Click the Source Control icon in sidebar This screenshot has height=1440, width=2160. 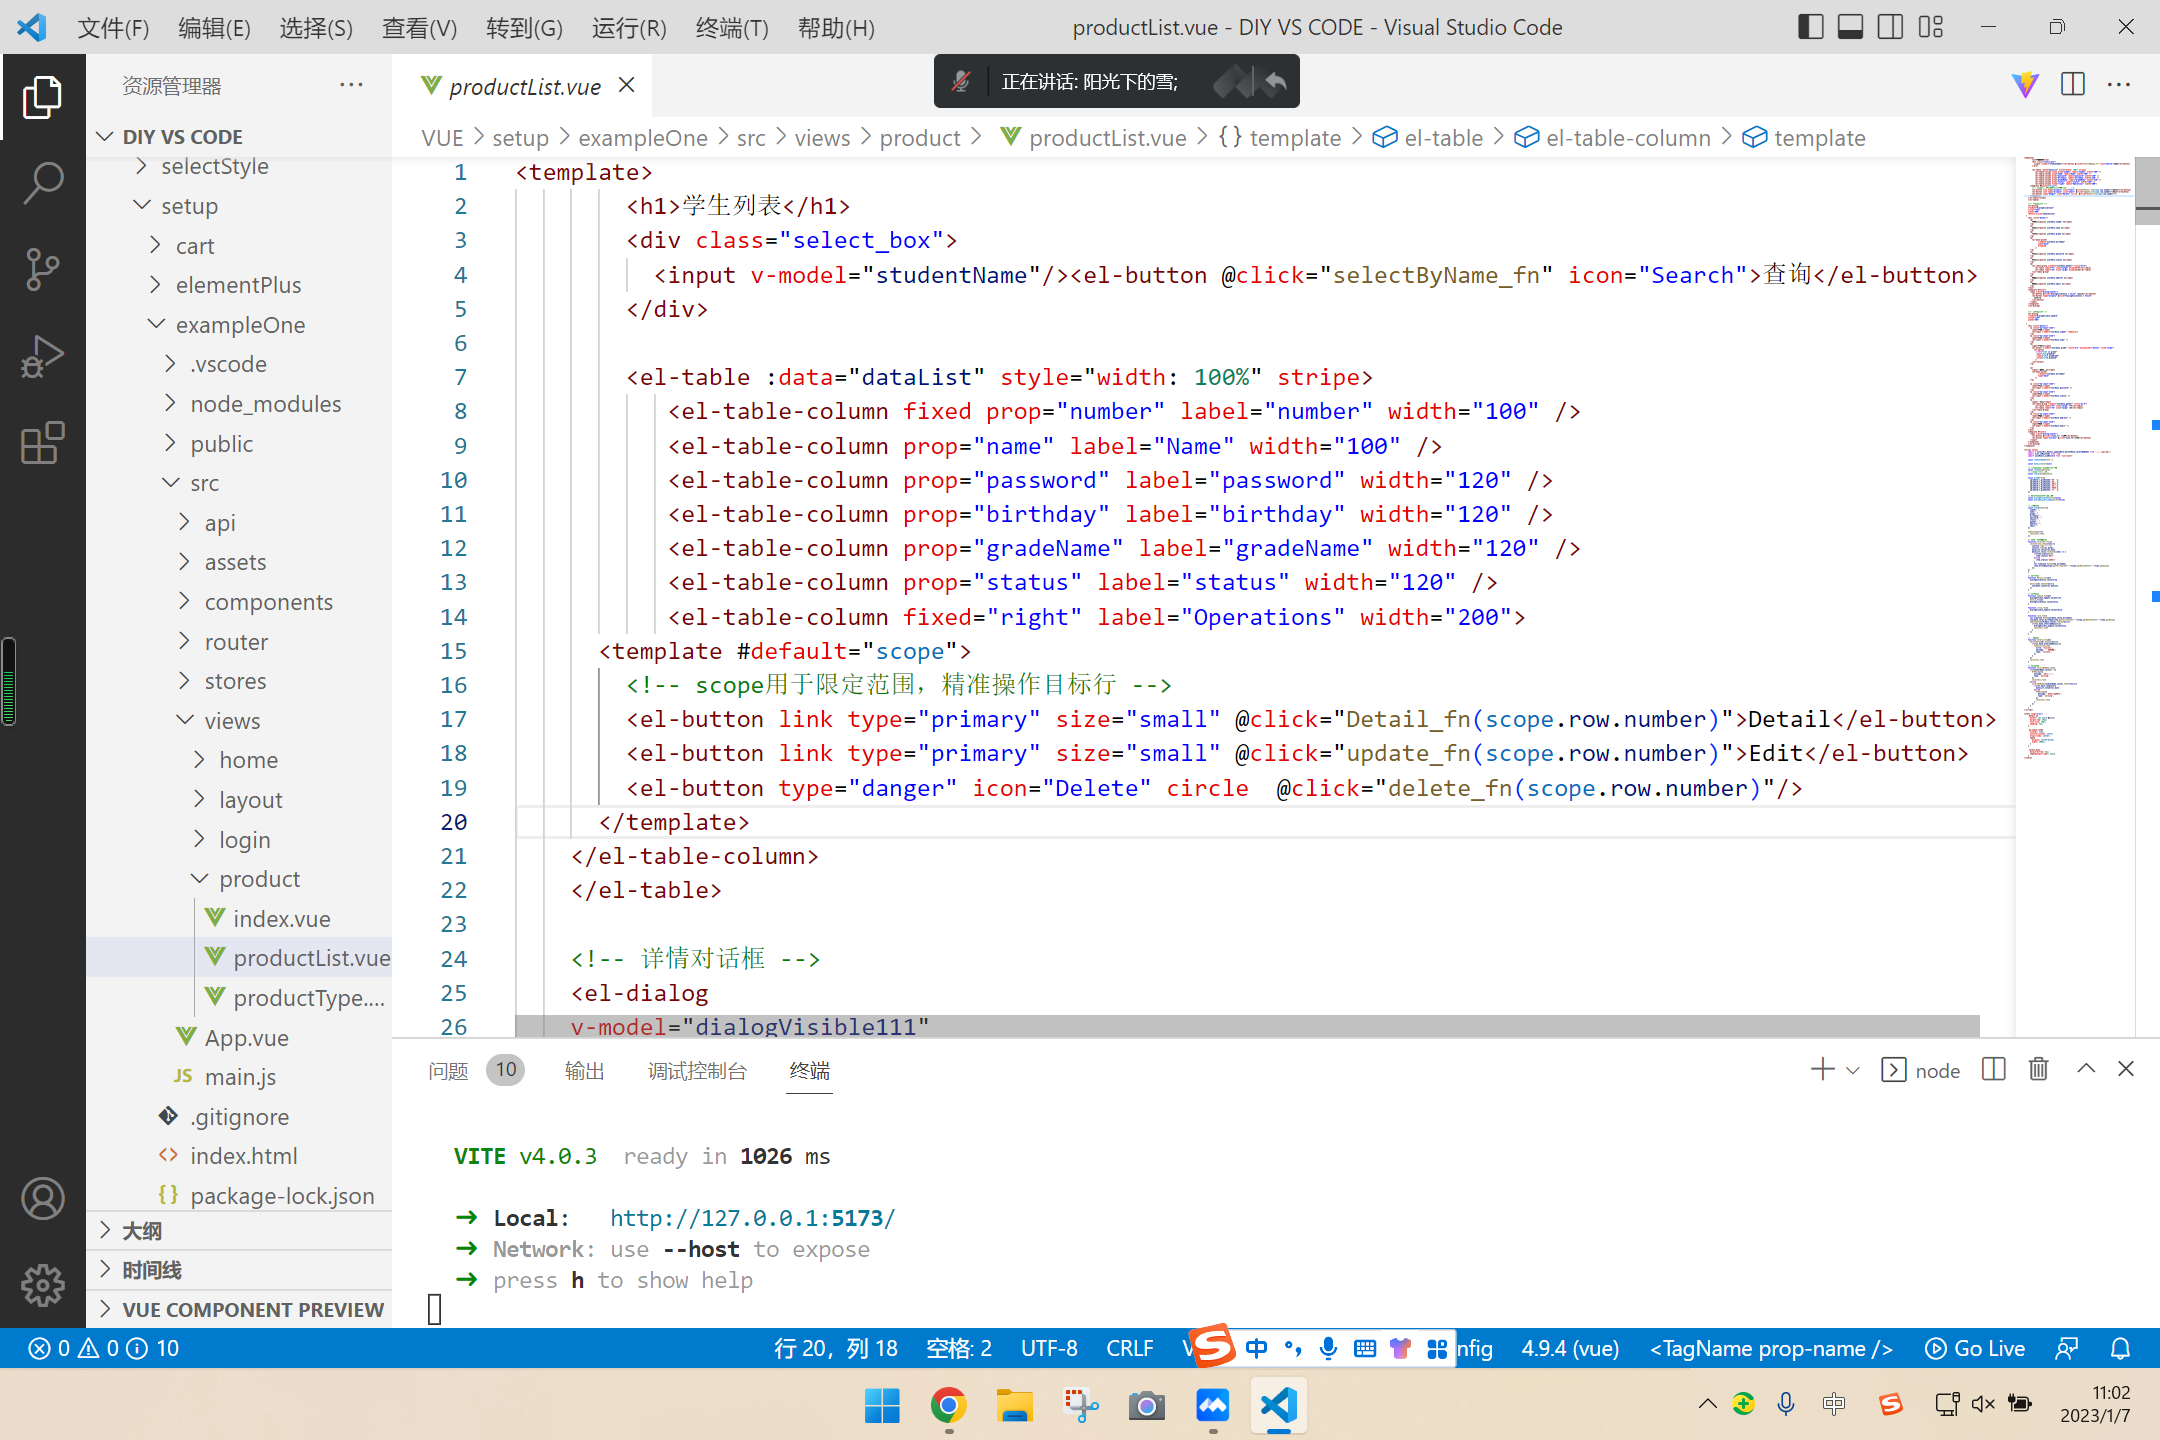coord(42,267)
